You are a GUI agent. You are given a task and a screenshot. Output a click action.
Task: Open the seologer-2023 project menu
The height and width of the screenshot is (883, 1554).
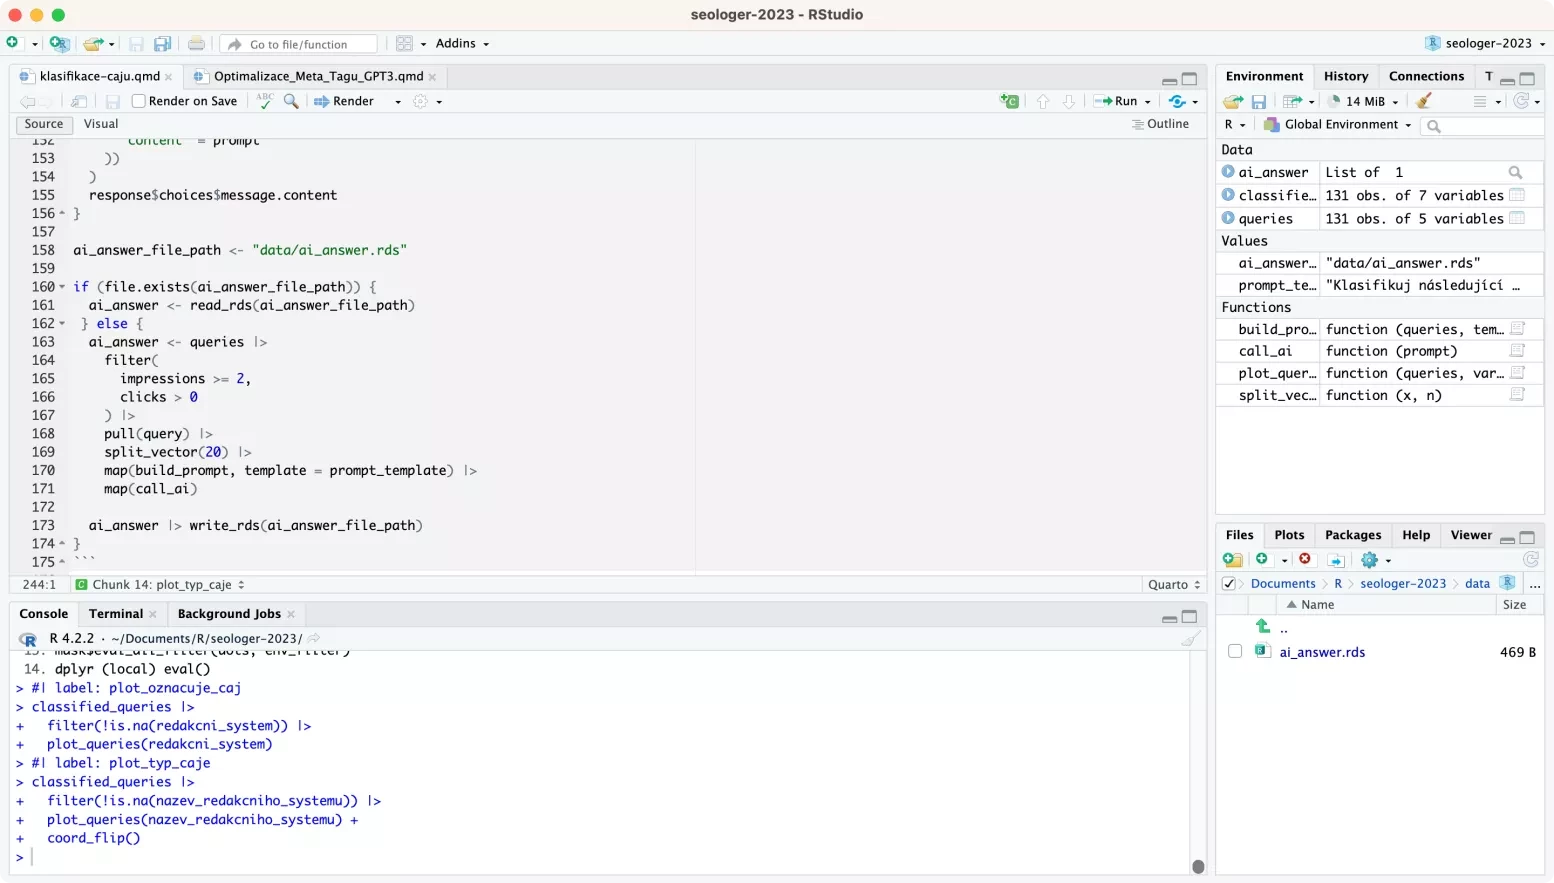(1485, 44)
